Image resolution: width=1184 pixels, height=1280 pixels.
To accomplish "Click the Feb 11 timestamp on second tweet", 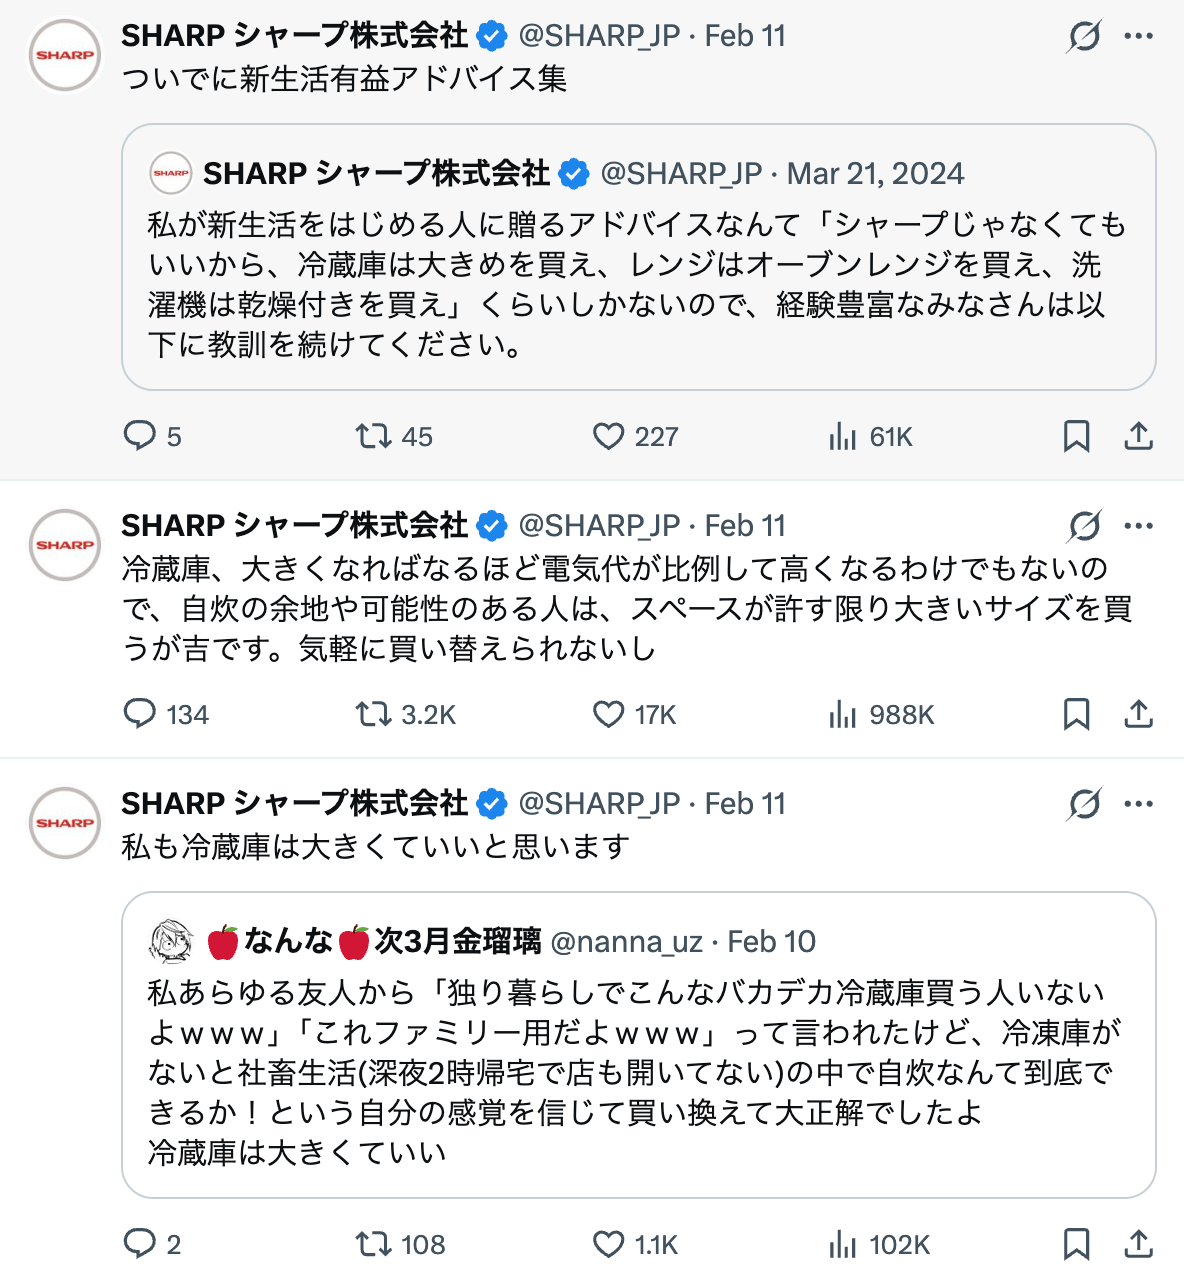I will point(745,526).
